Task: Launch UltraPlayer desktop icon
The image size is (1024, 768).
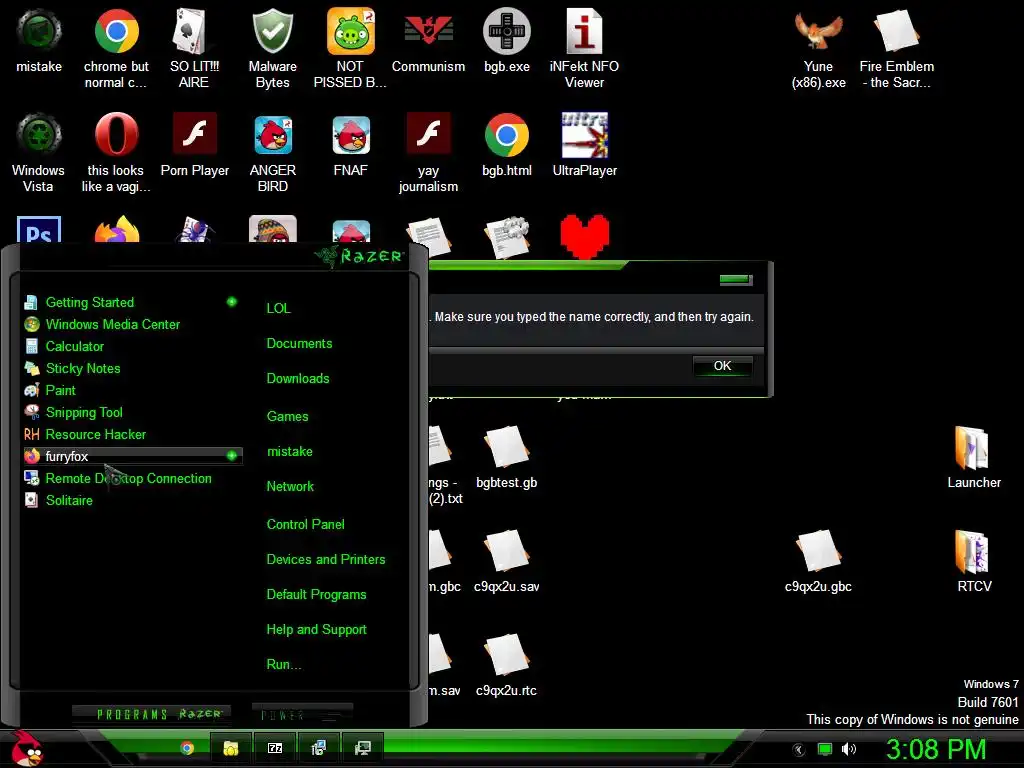Action: tap(584, 135)
